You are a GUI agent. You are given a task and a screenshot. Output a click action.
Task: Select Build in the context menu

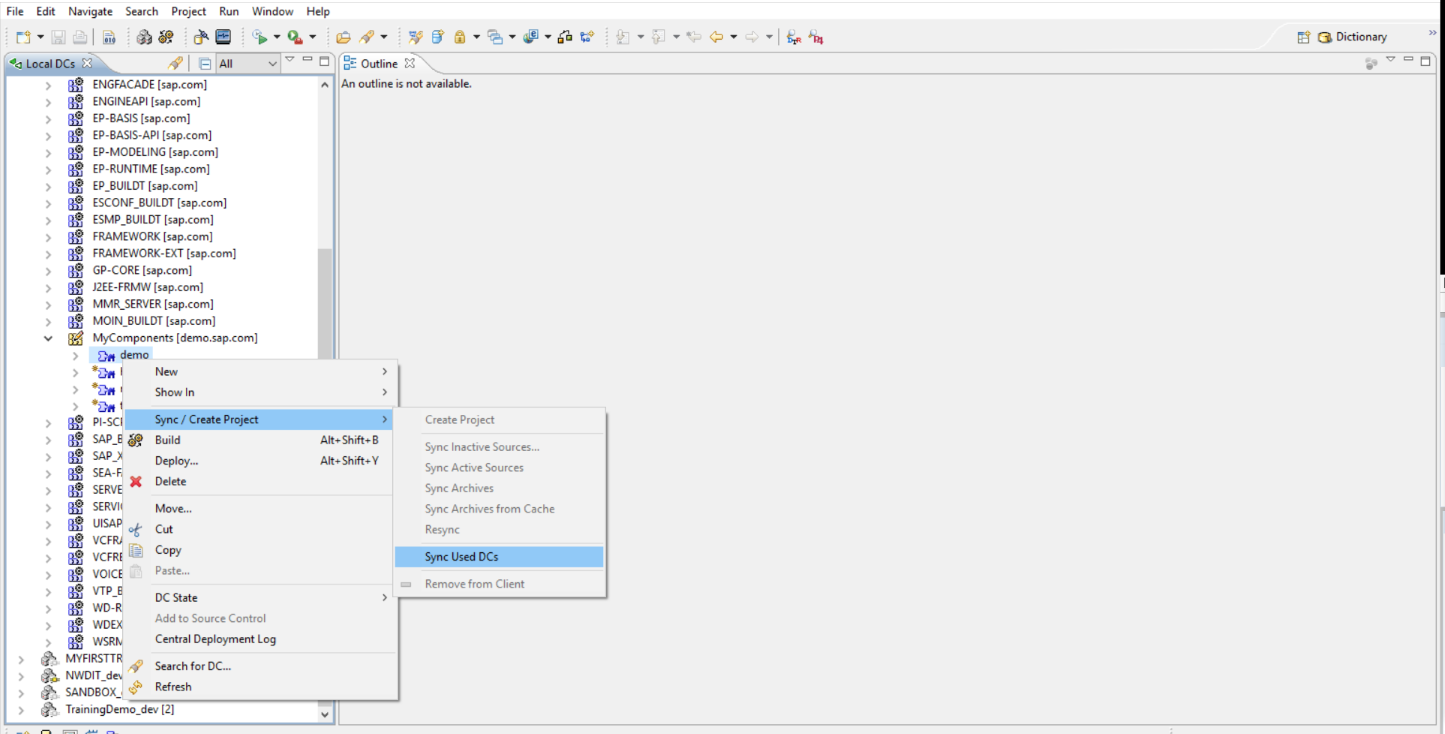click(260, 440)
